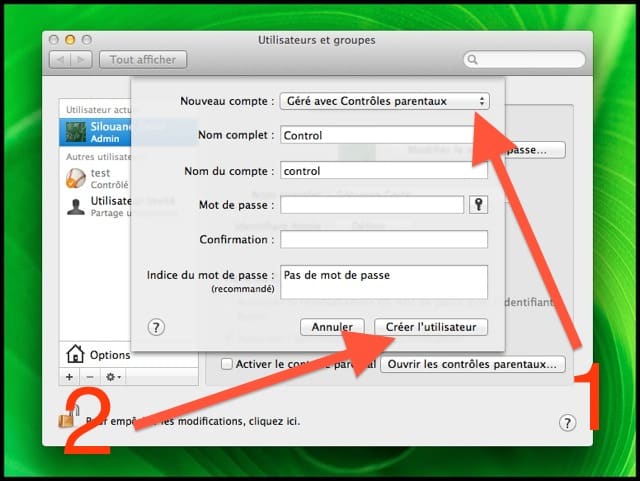
Task: Open the gear action menu
Action: click(113, 377)
